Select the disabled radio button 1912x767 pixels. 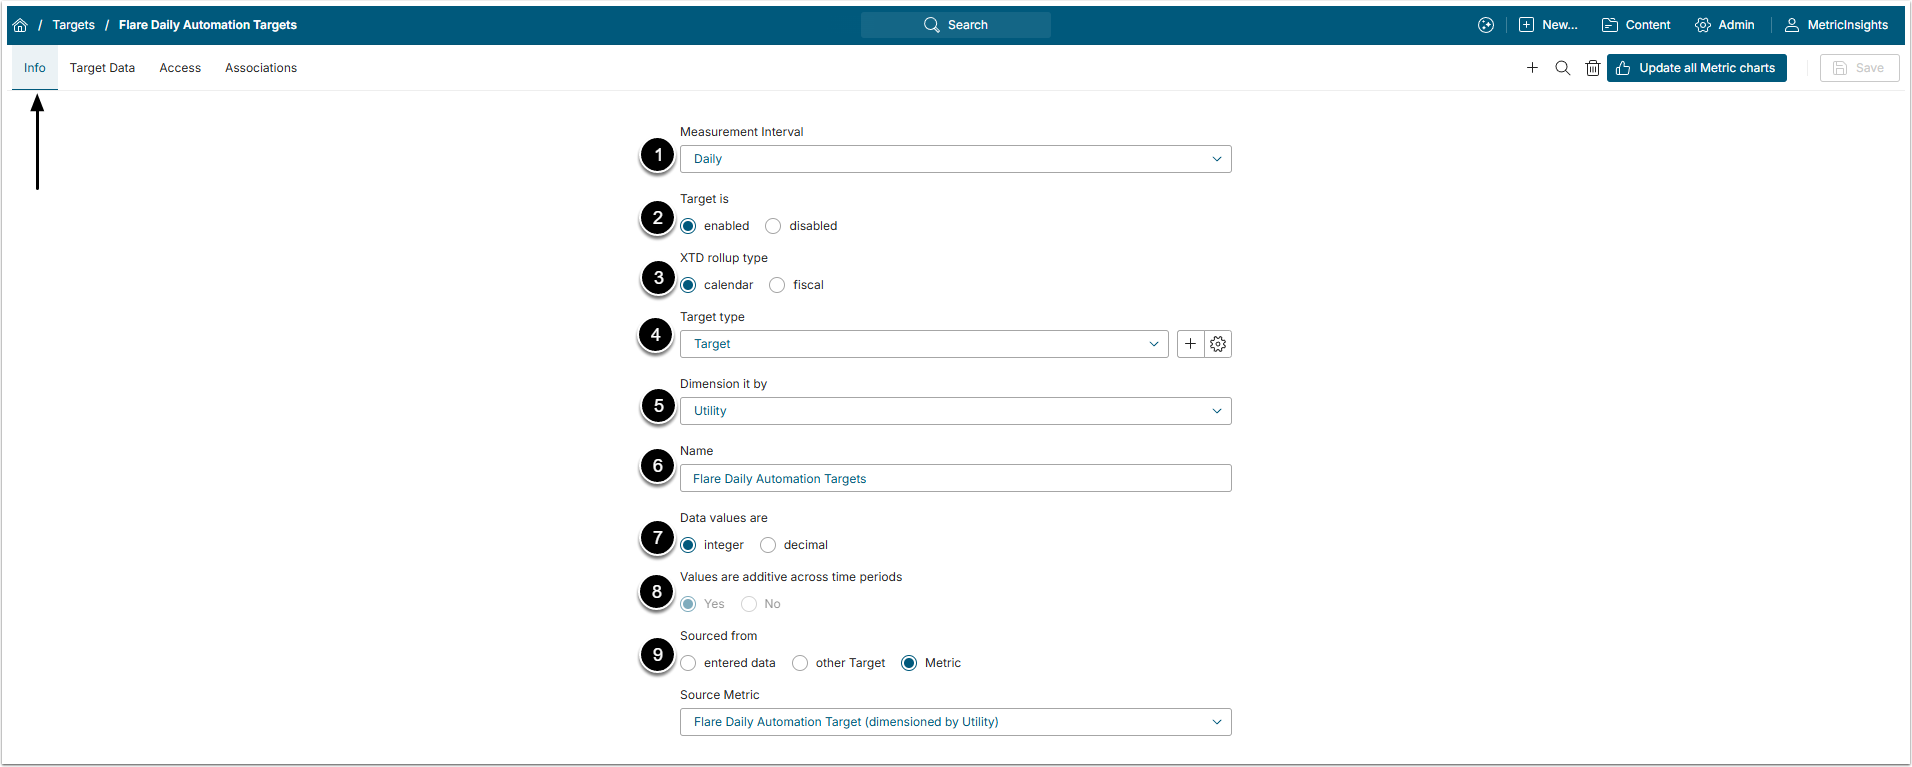773,226
